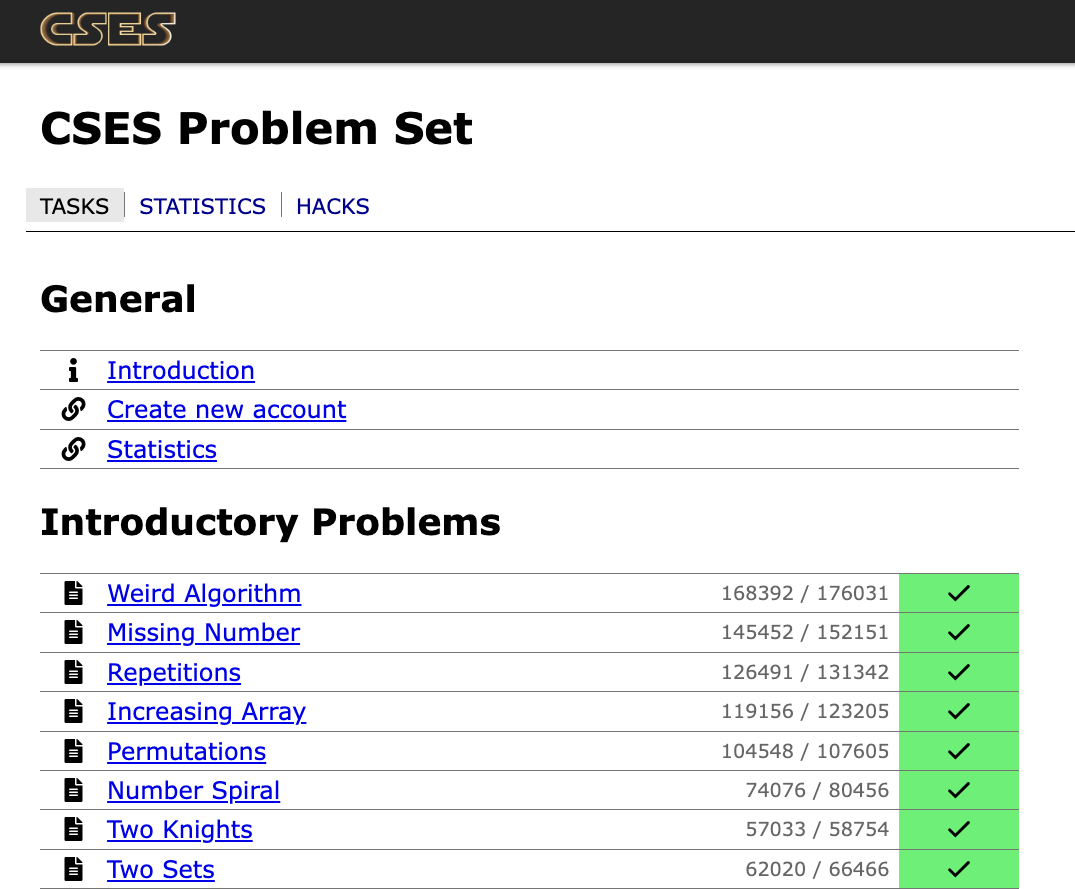The height and width of the screenshot is (889, 1075).
Task: Click the document icon beside Repetitions
Action: tap(73, 672)
